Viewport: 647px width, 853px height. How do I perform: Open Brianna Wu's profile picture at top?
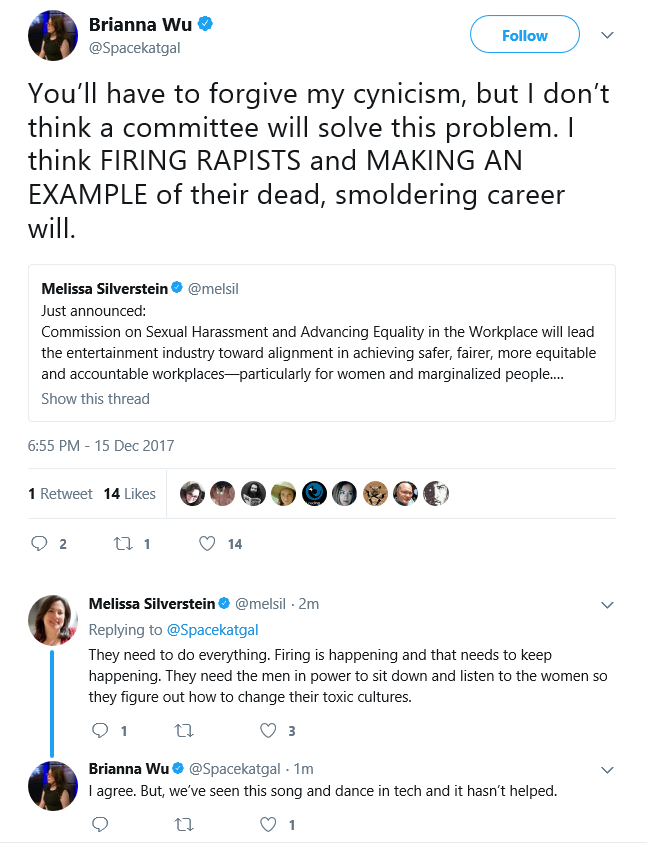click(x=53, y=35)
